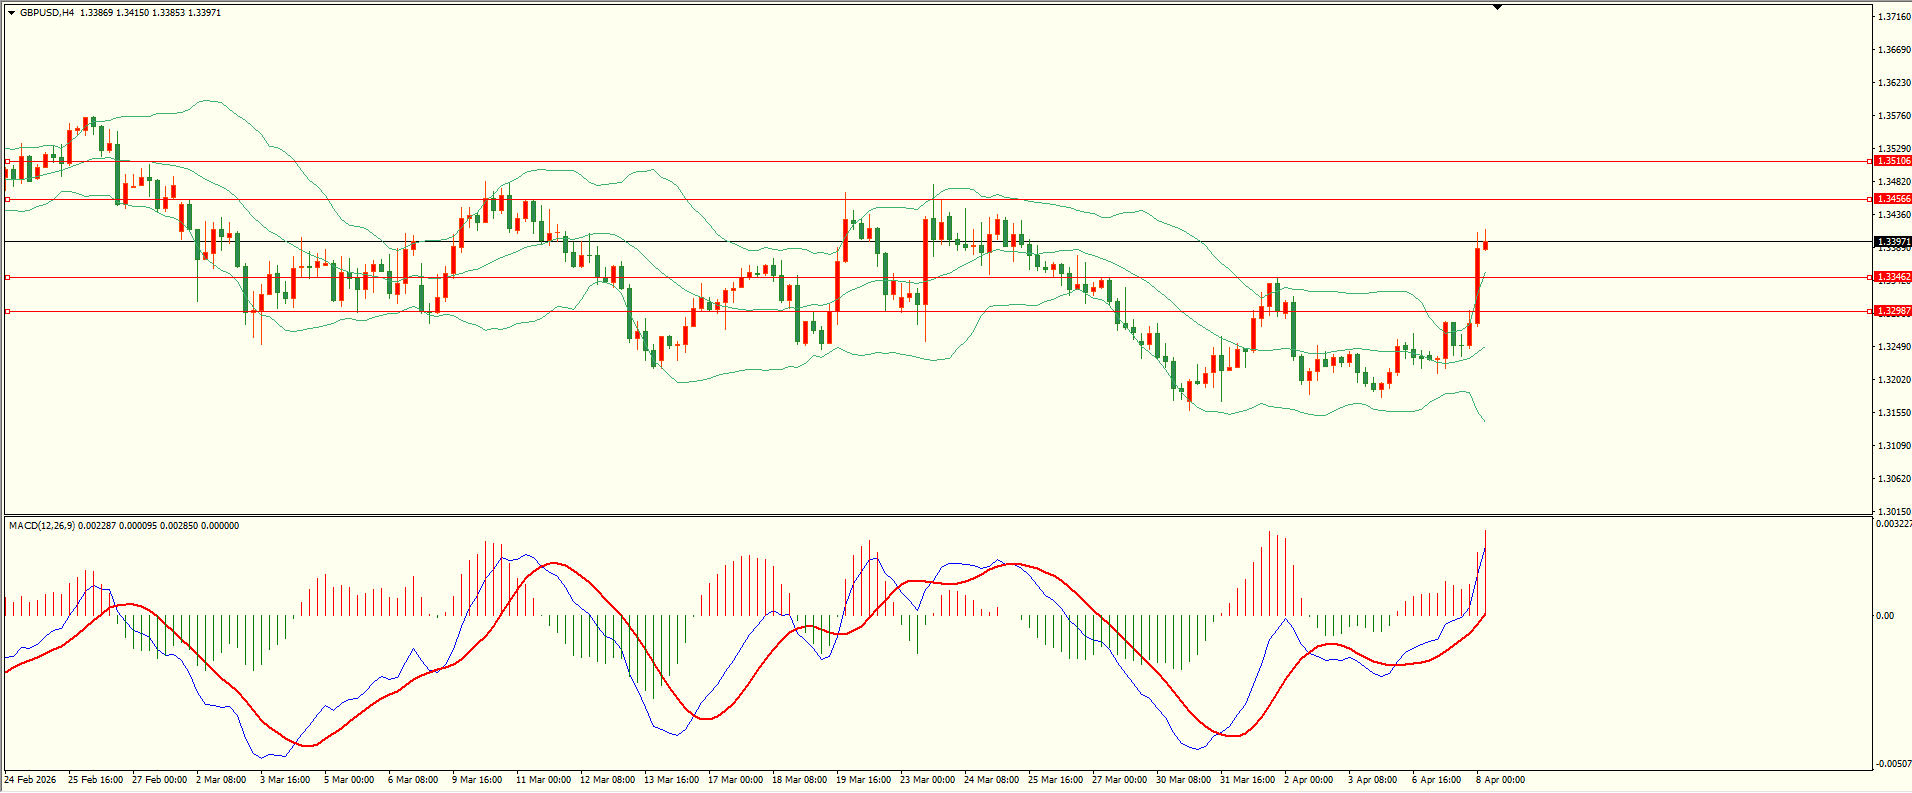Click left anchor handle of 1.34566 line
Image resolution: width=1912 pixels, height=793 pixels.
(8, 200)
